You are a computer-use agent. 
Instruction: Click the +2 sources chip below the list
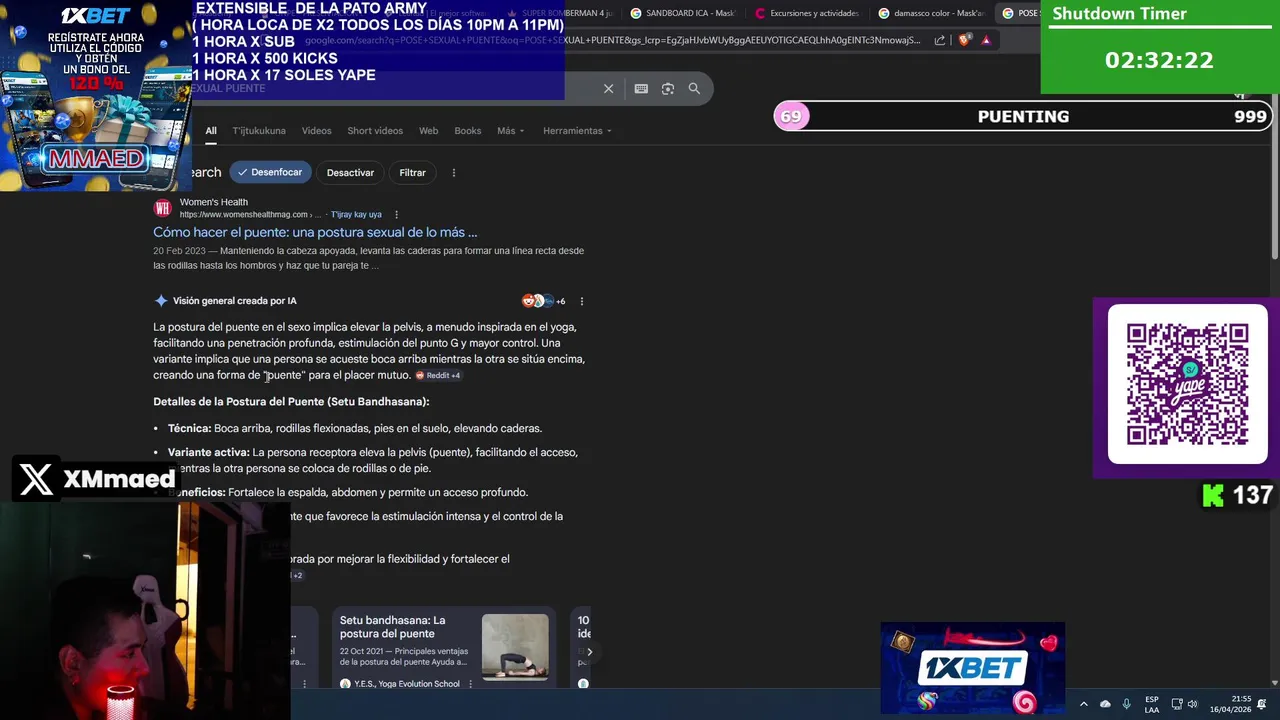coord(296,576)
